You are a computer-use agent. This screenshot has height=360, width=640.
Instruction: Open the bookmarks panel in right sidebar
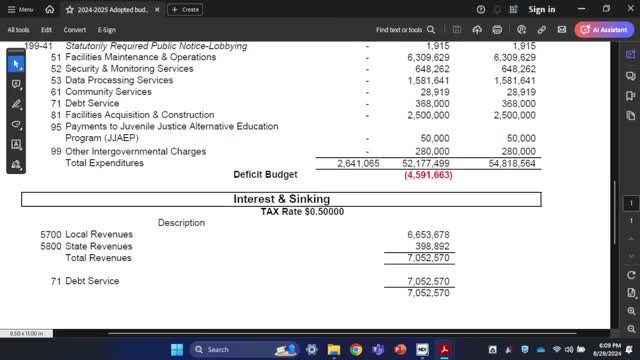click(631, 96)
